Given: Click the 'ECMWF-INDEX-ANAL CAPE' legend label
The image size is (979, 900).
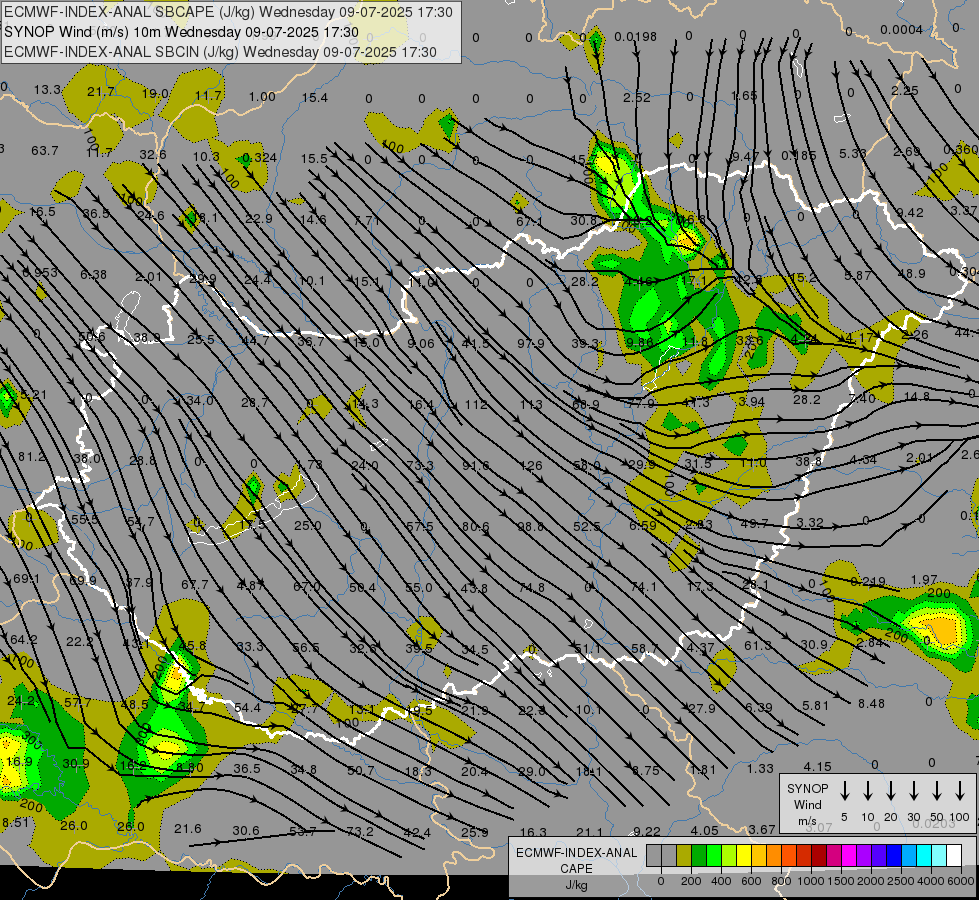Looking at the screenshot, I should point(576,860).
